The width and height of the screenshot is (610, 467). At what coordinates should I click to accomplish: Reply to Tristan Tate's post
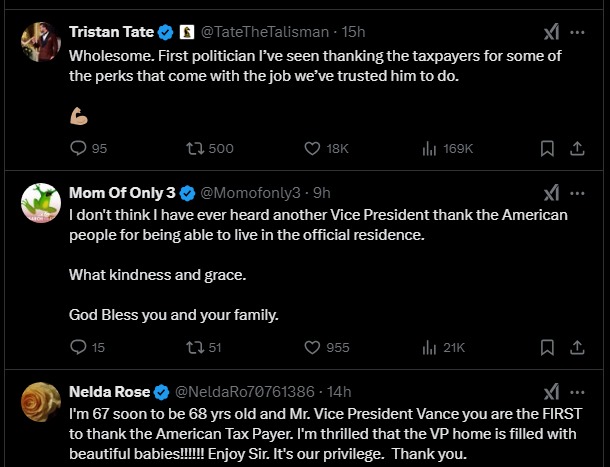[79, 148]
